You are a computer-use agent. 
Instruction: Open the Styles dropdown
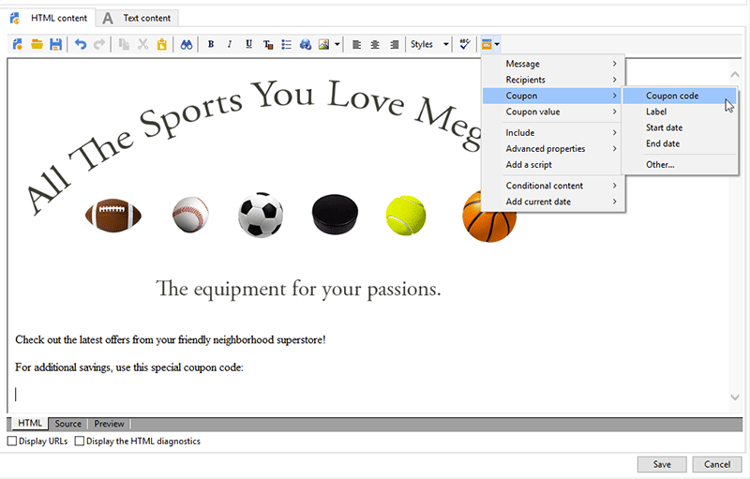click(x=429, y=44)
